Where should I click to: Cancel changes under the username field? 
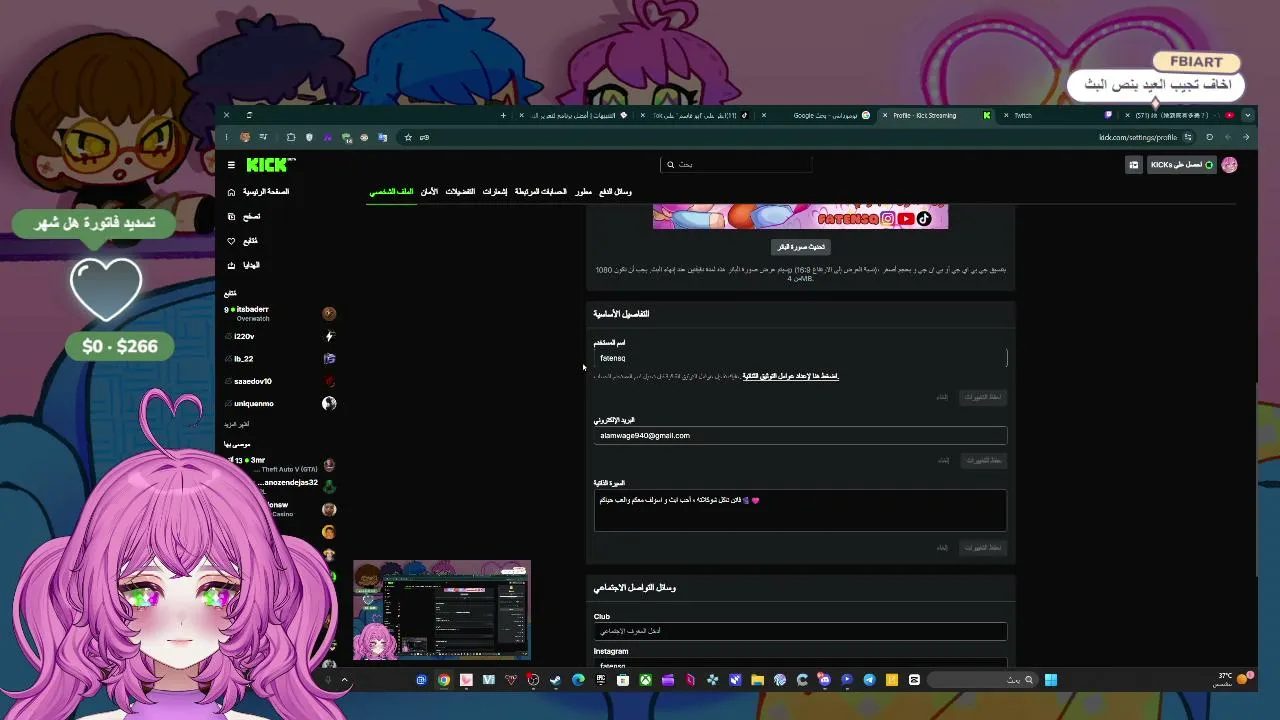pyautogui.click(x=942, y=397)
